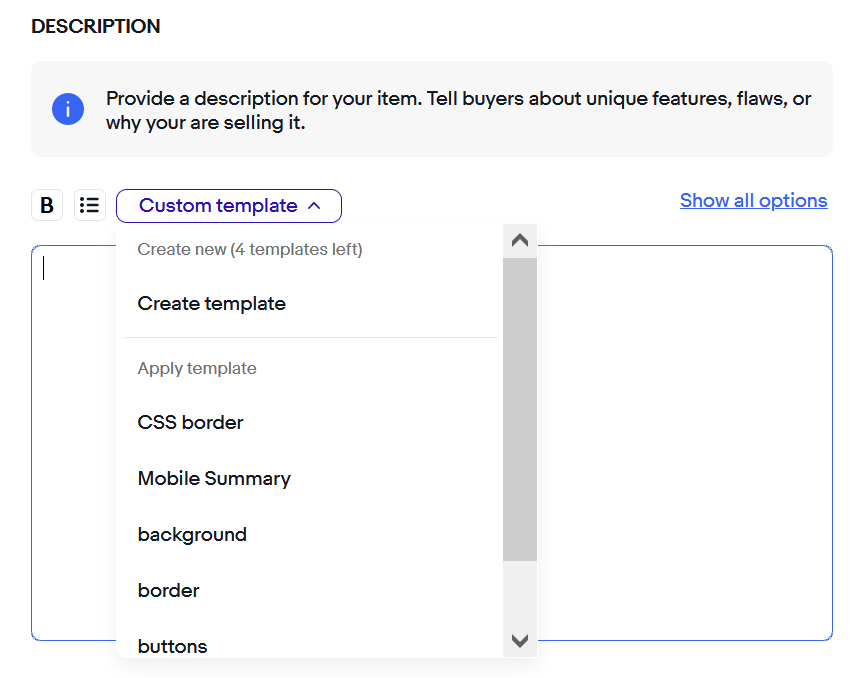The image size is (852, 678).
Task: Select the border template entry
Action: (x=168, y=591)
